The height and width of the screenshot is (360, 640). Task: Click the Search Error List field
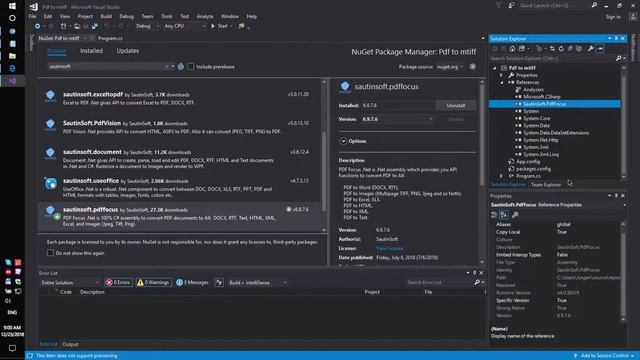[439, 282]
